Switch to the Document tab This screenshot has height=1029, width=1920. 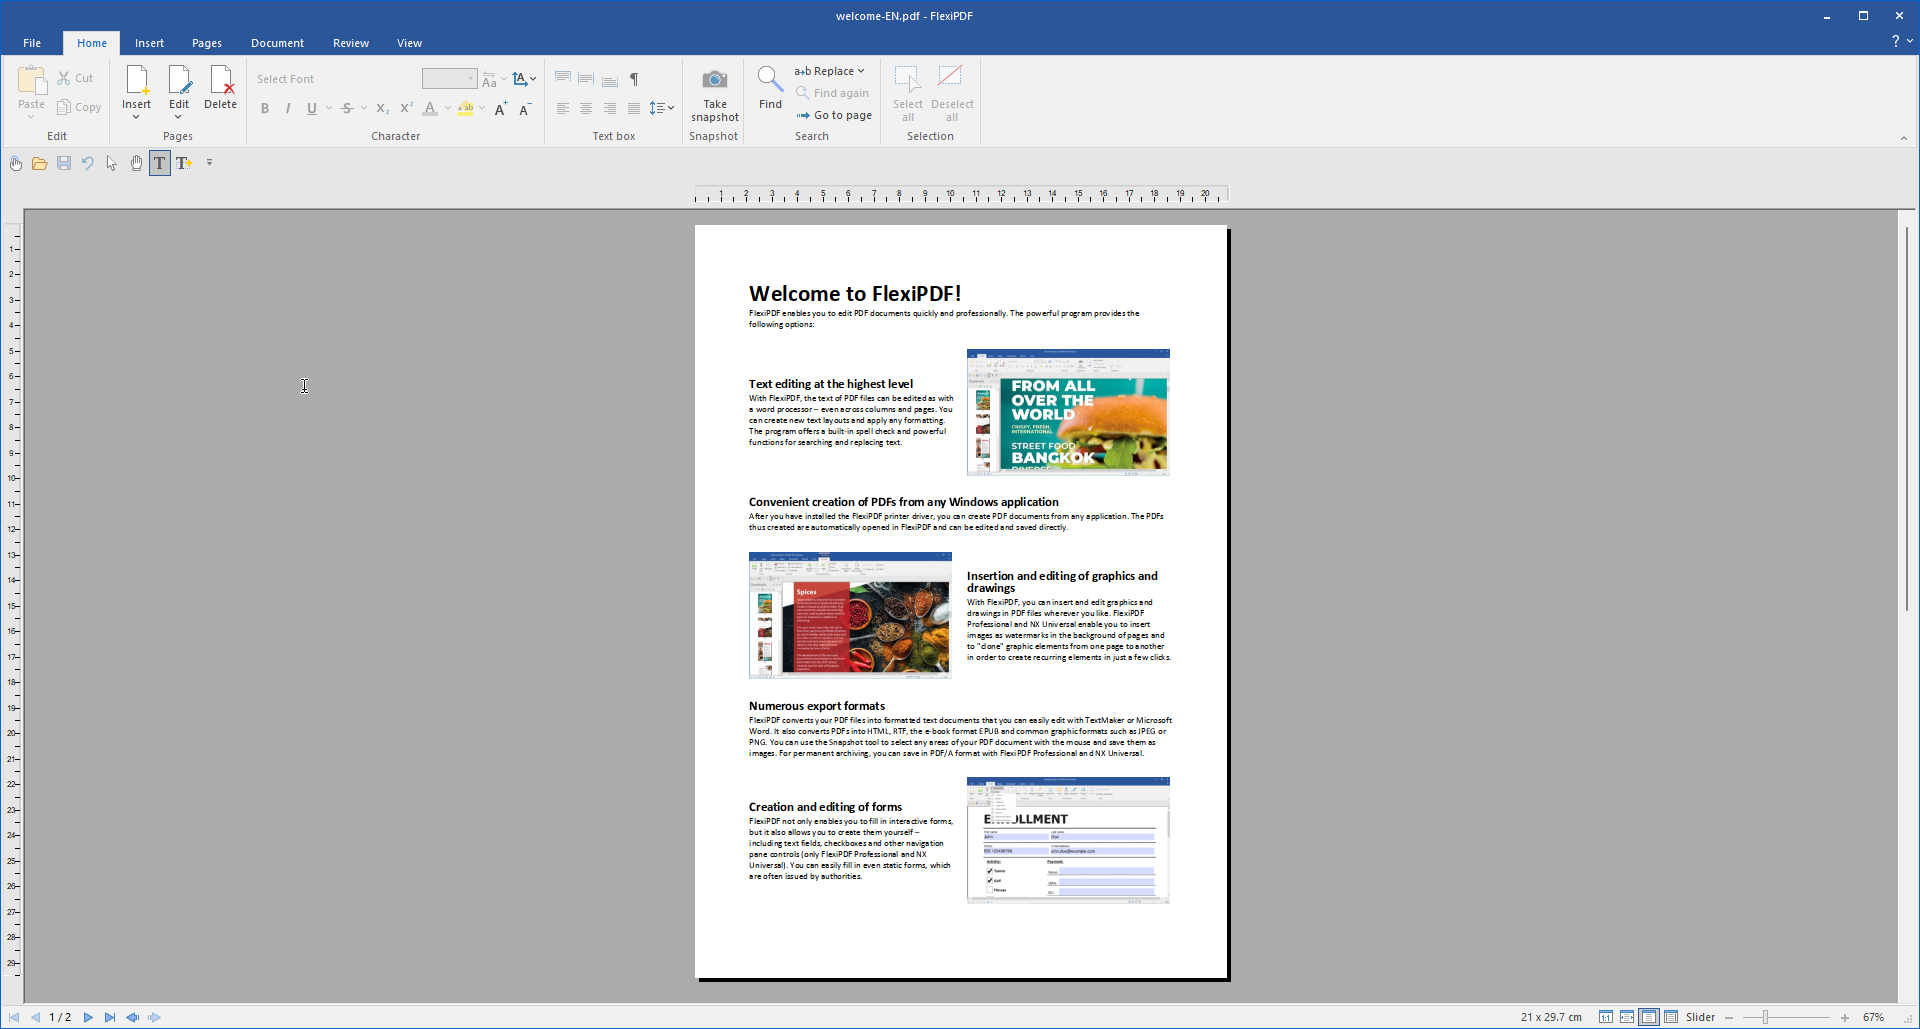click(x=277, y=43)
